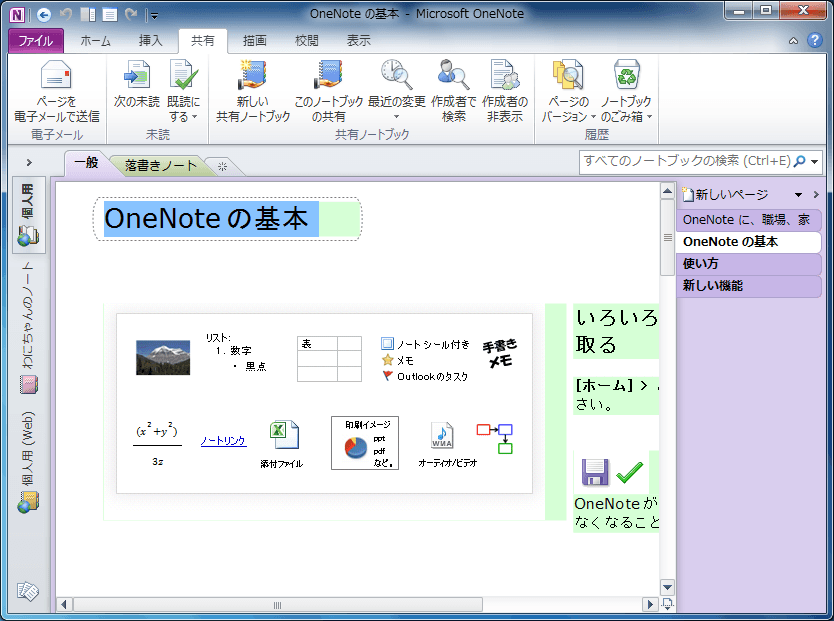Select the 落書きノート section tab
This screenshot has height=621, width=834.
[x=161, y=166]
